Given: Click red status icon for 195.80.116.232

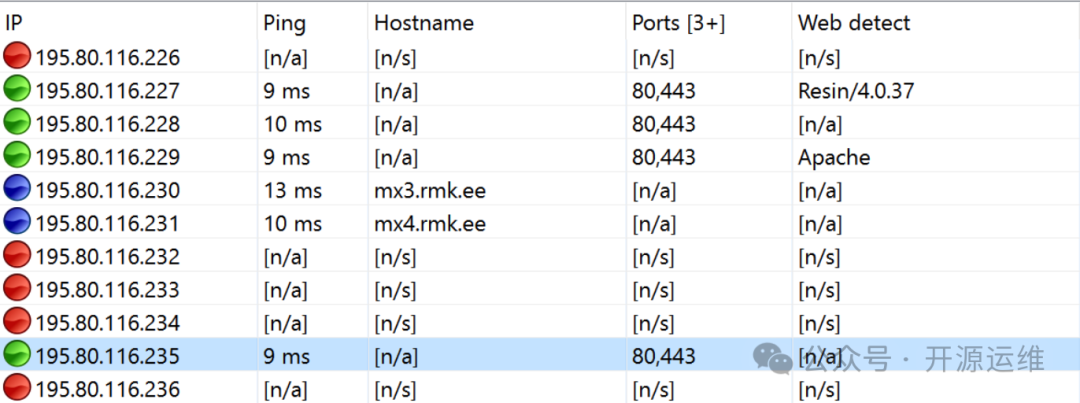Looking at the screenshot, I should (18, 256).
